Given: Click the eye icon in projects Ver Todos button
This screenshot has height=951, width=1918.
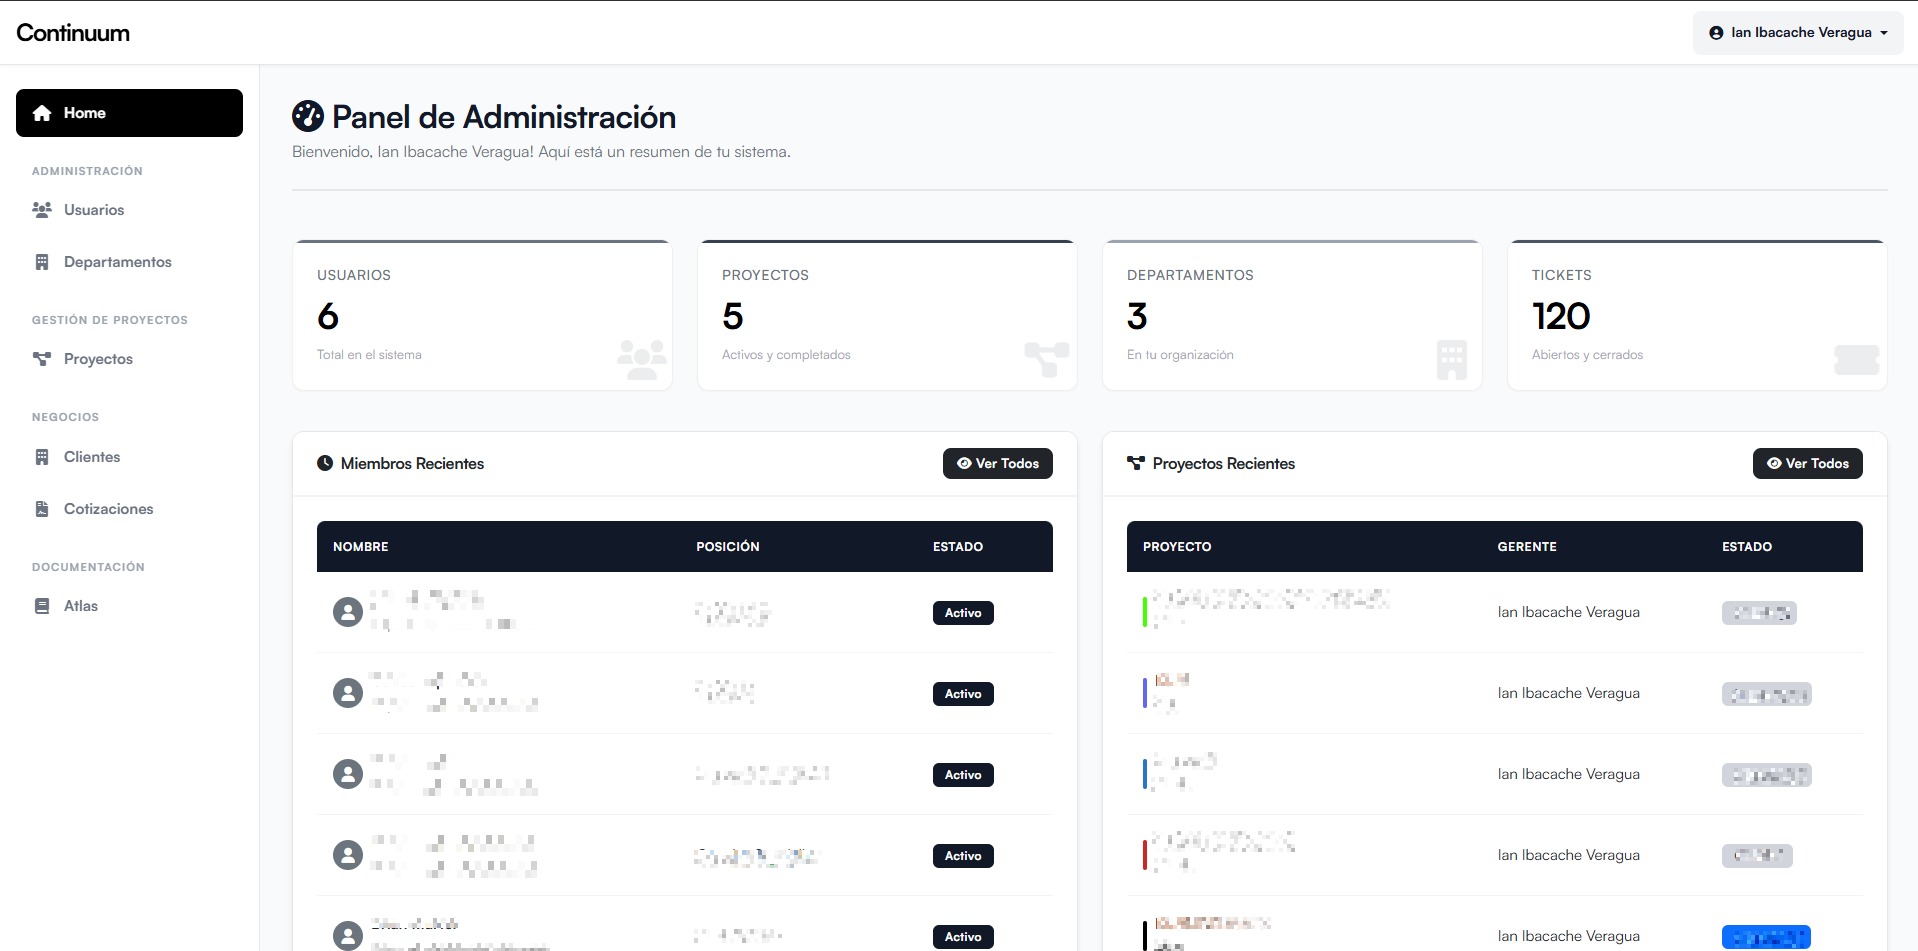Looking at the screenshot, I should tap(1774, 463).
